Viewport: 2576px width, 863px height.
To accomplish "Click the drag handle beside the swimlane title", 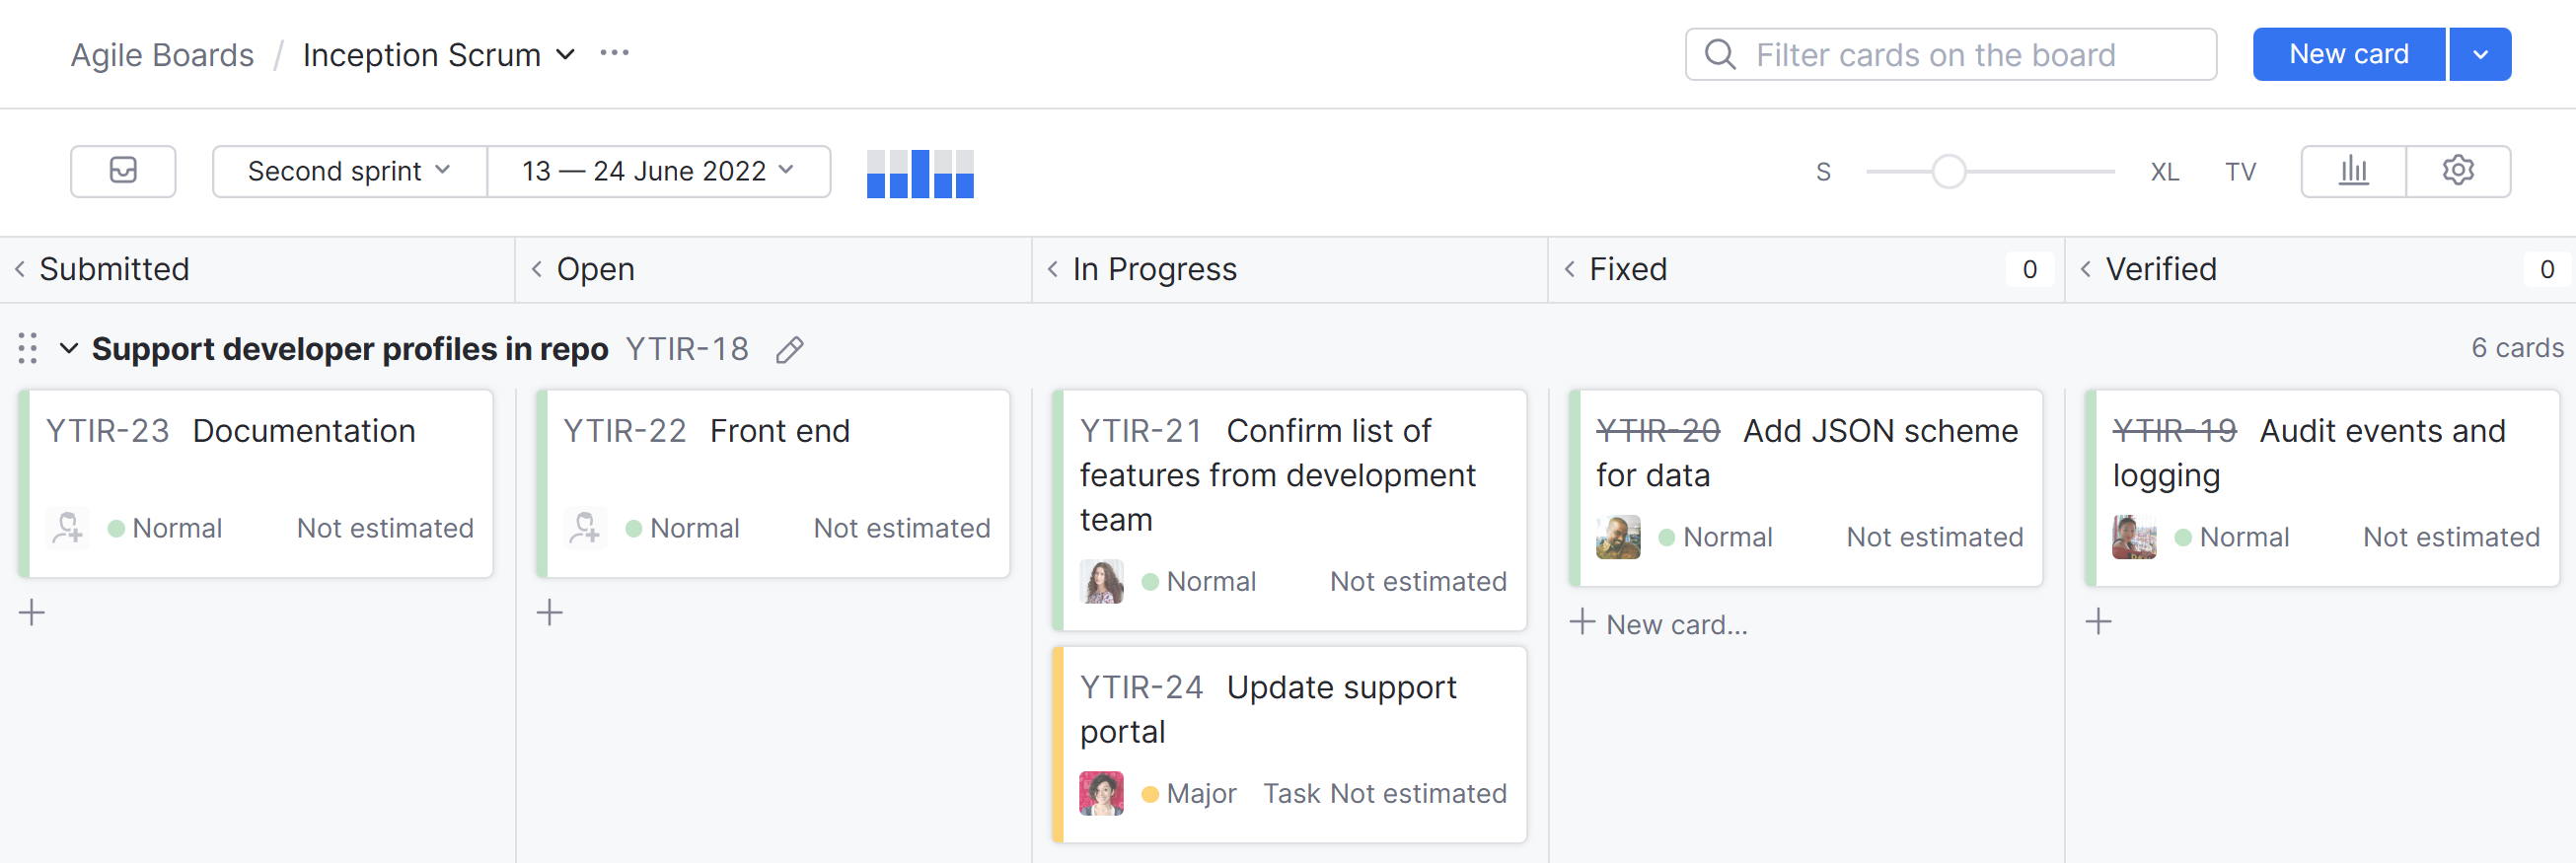I will pos(27,349).
